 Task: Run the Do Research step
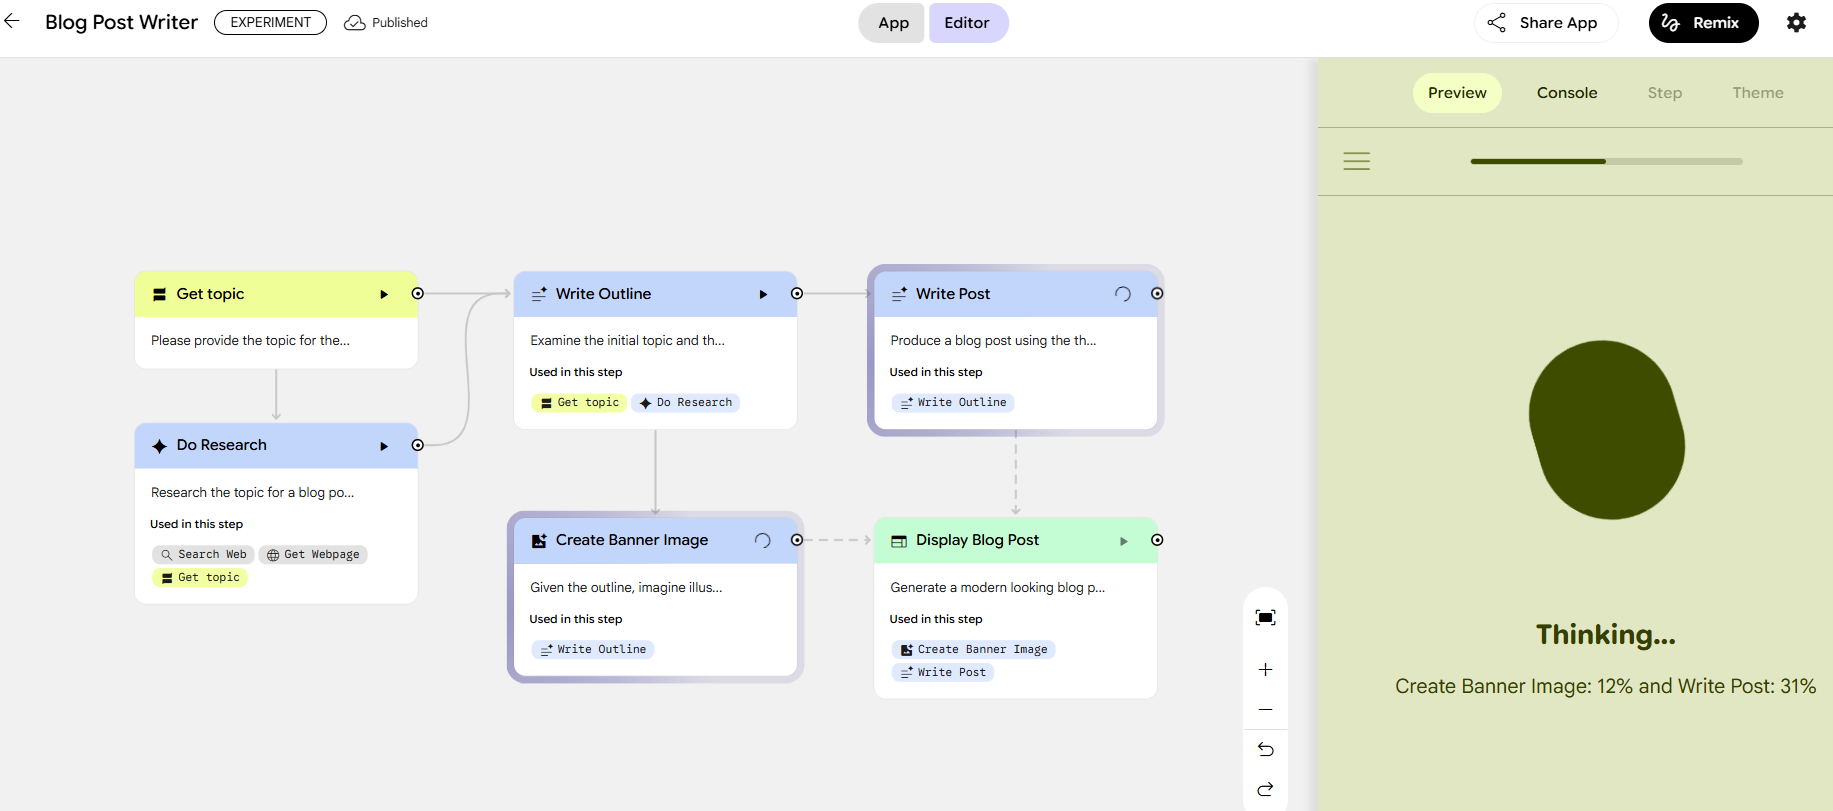coord(384,446)
